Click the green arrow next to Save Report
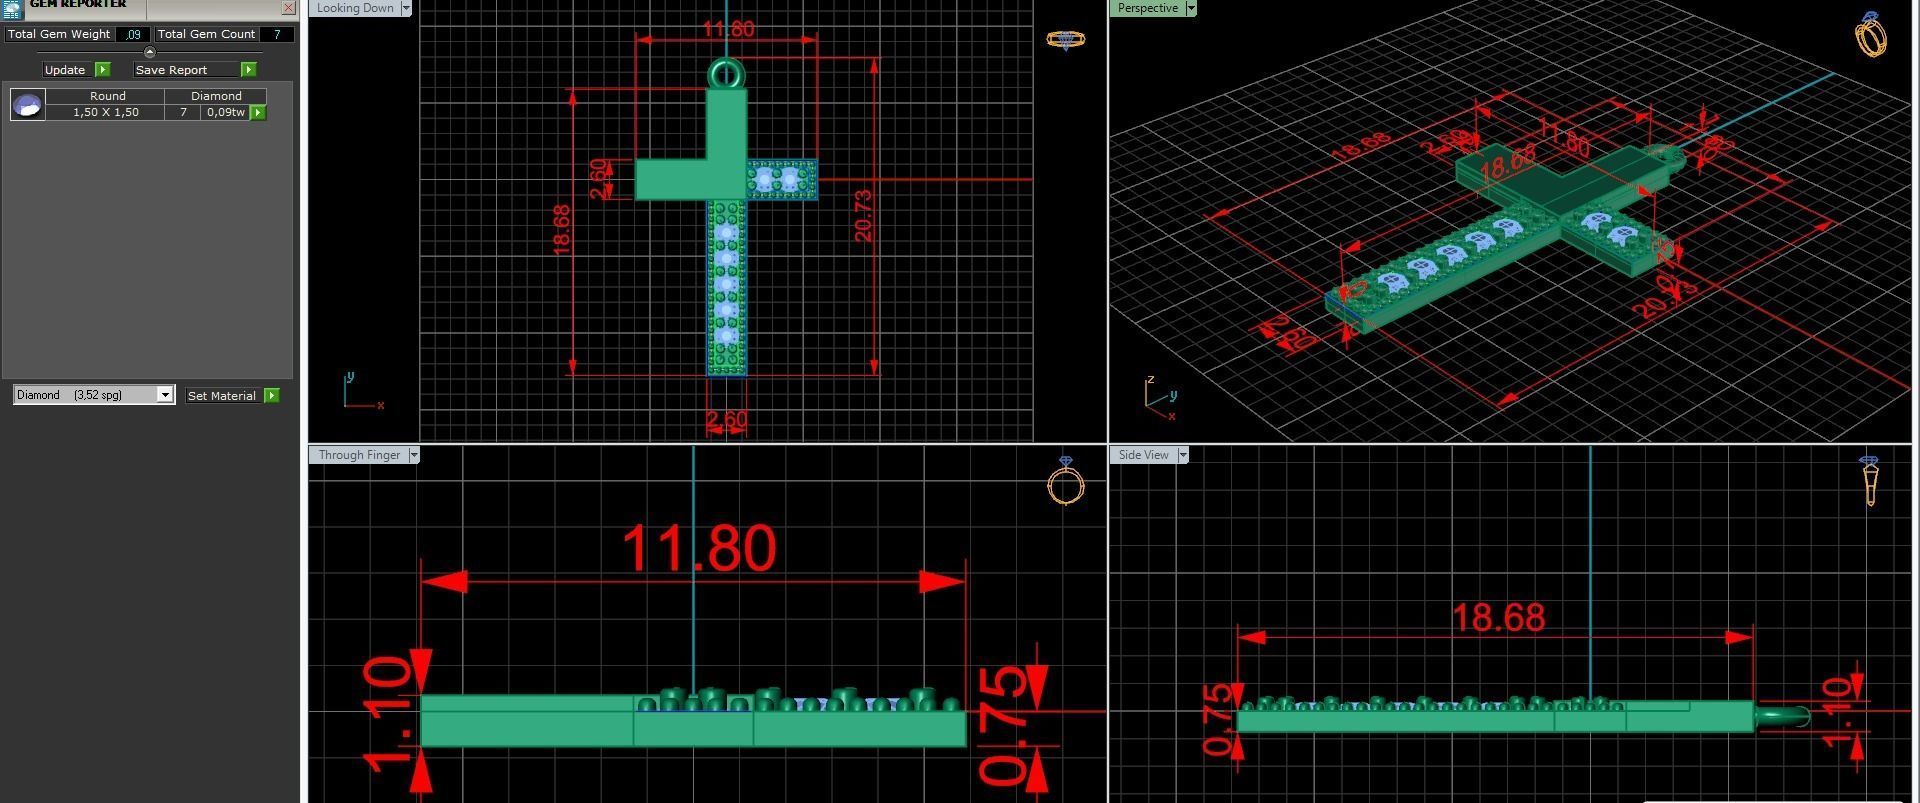The height and width of the screenshot is (803, 1920). pyautogui.click(x=248, y=69)
